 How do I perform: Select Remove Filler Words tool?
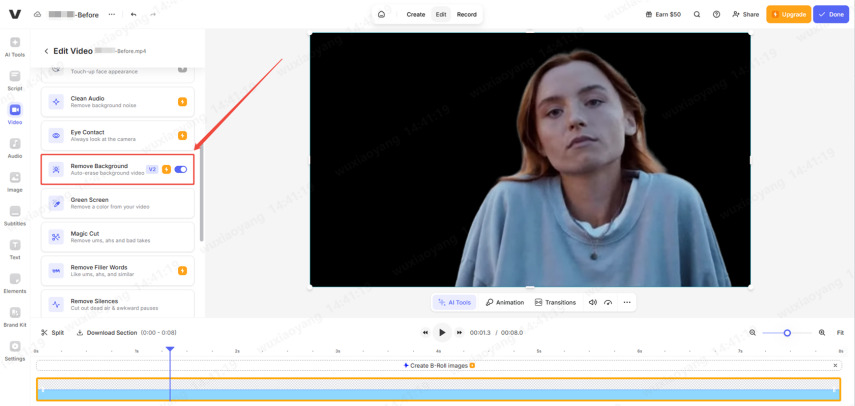(x=118, y=271)
